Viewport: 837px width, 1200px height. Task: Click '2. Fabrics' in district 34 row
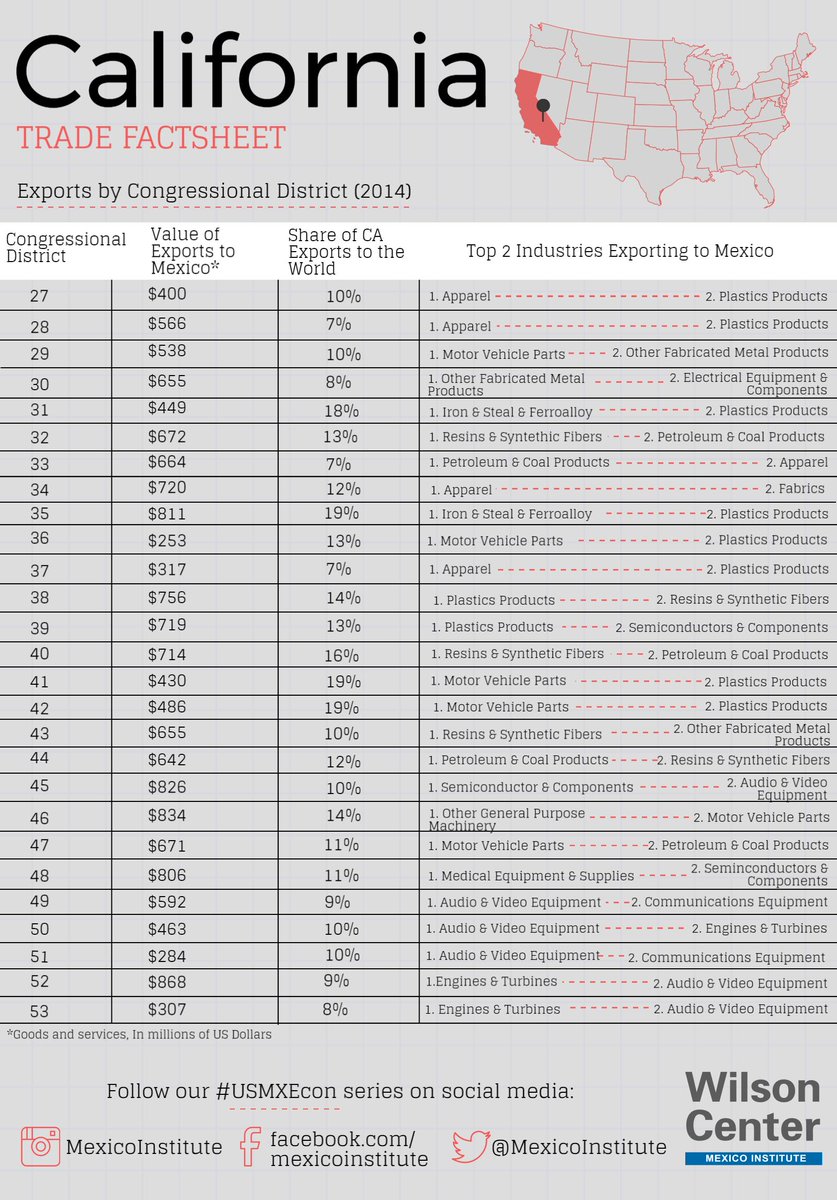(795, 489)
